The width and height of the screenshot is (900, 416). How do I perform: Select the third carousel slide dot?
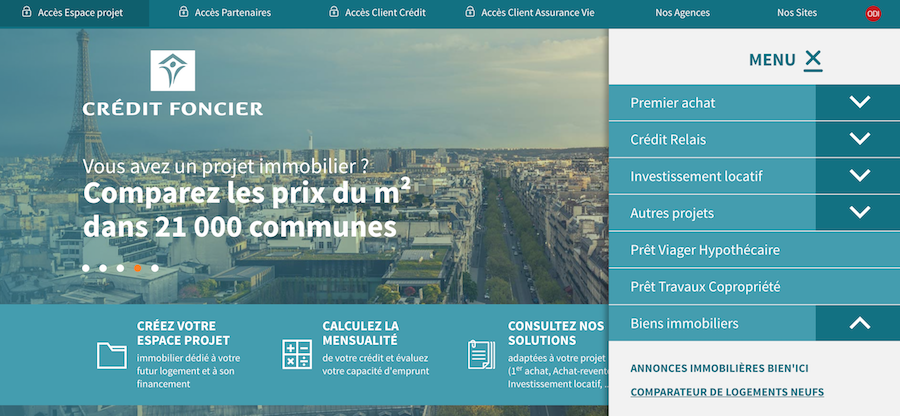point(120,268)
